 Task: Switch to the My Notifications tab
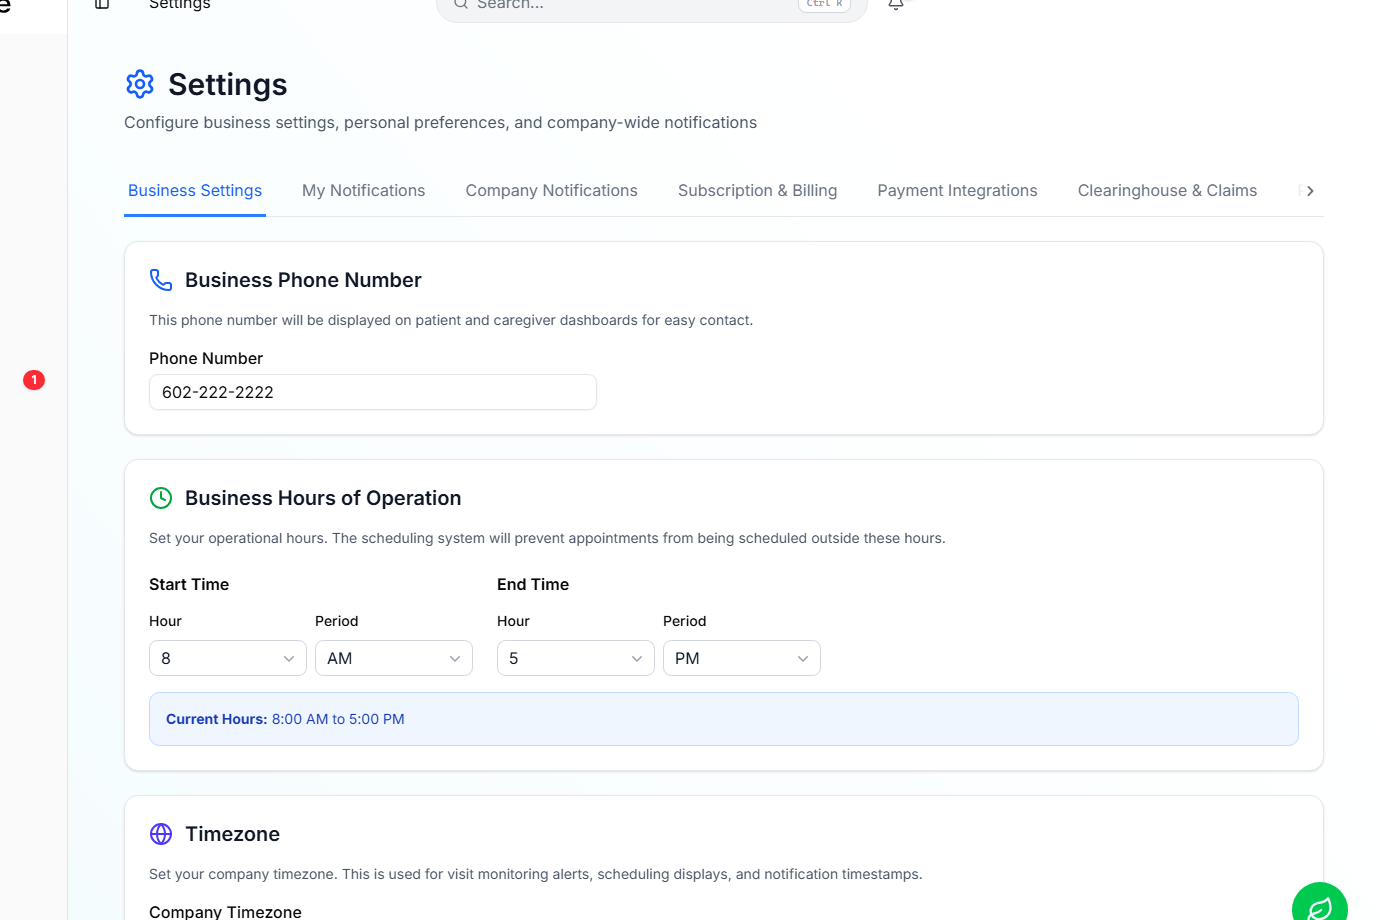pos(364,190)
